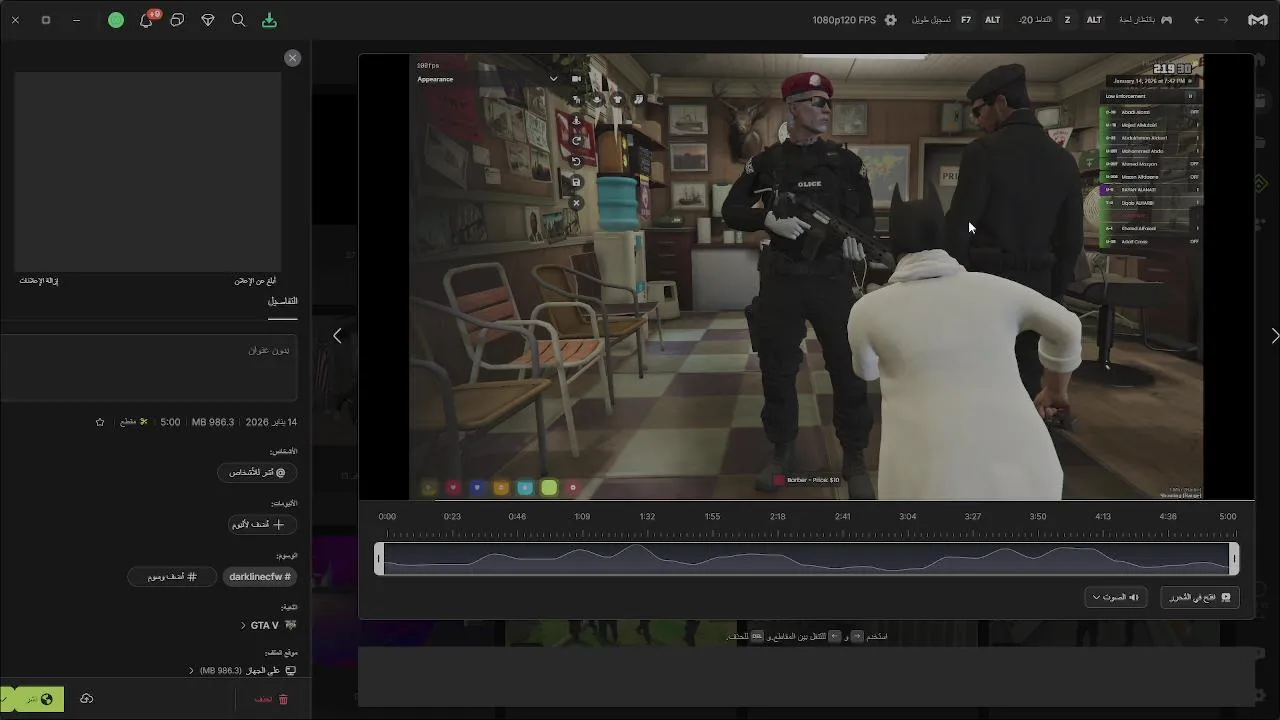Close the ad panel with X
This screenshot has height=720, width=1280.
click(292, 58)
